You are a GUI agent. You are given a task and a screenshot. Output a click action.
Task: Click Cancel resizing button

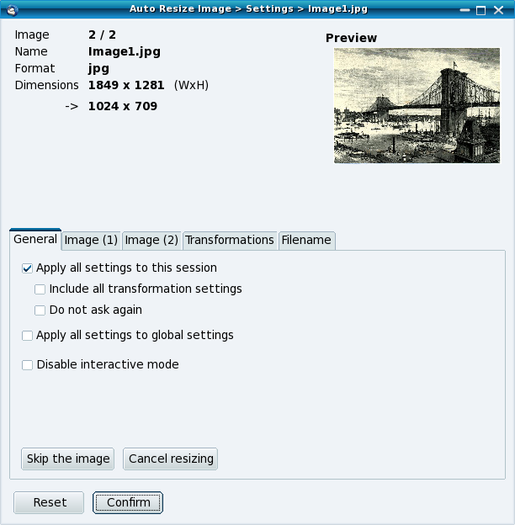pos(171,459)
